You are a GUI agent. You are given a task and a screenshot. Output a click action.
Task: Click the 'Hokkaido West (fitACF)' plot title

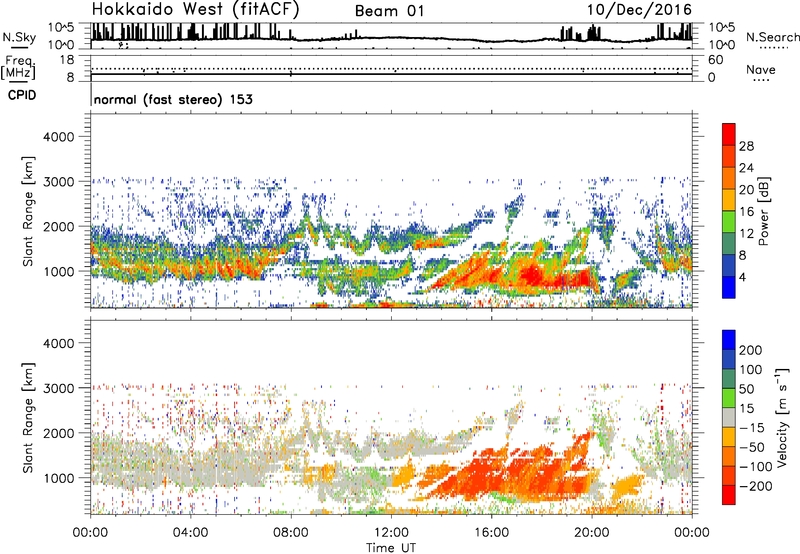(x=195, y=10)
